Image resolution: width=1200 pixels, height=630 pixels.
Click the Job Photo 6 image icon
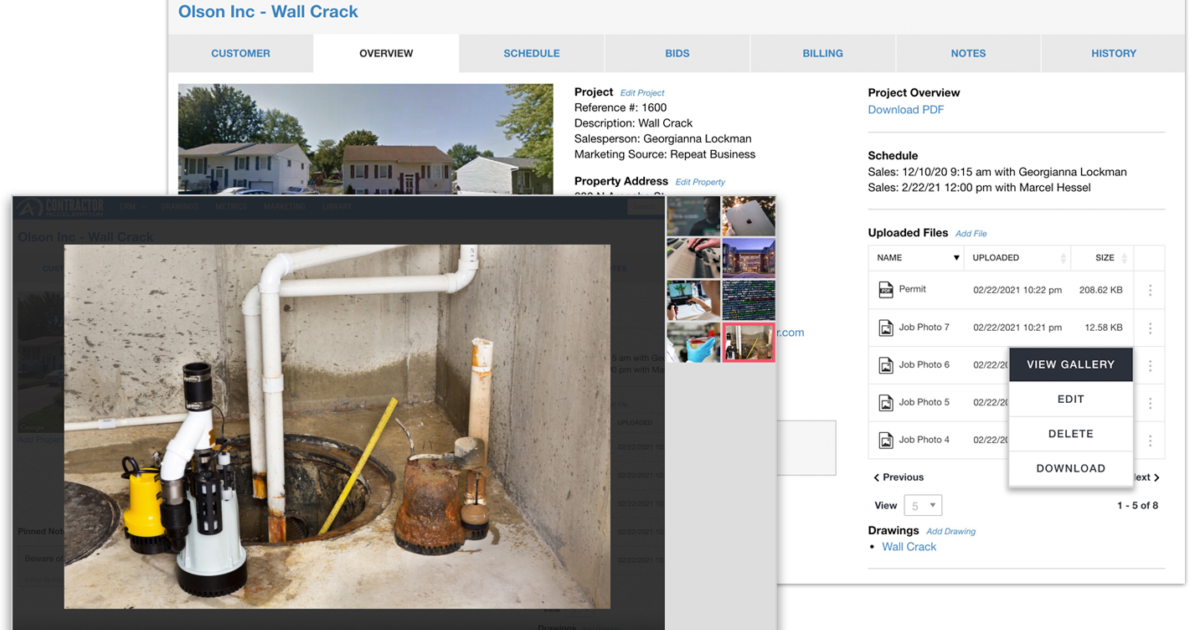click(x=885, y=364)
